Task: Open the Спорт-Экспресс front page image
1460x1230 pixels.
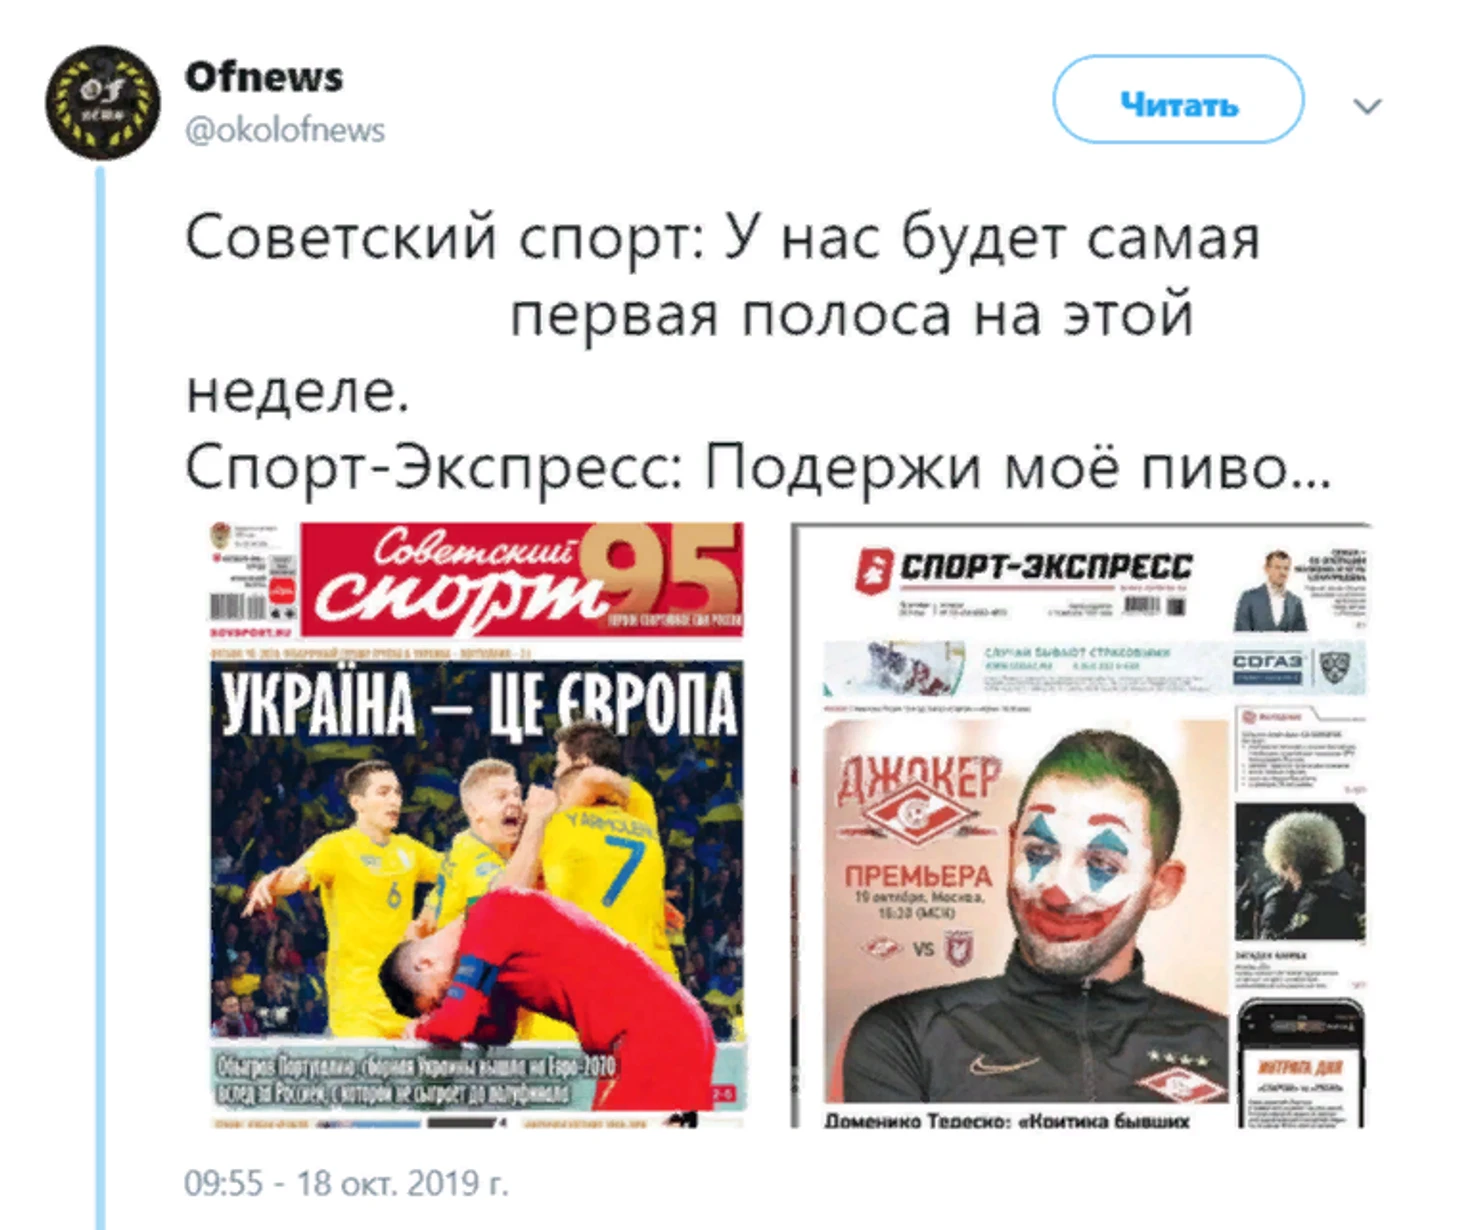Action: click(1080, 825)
